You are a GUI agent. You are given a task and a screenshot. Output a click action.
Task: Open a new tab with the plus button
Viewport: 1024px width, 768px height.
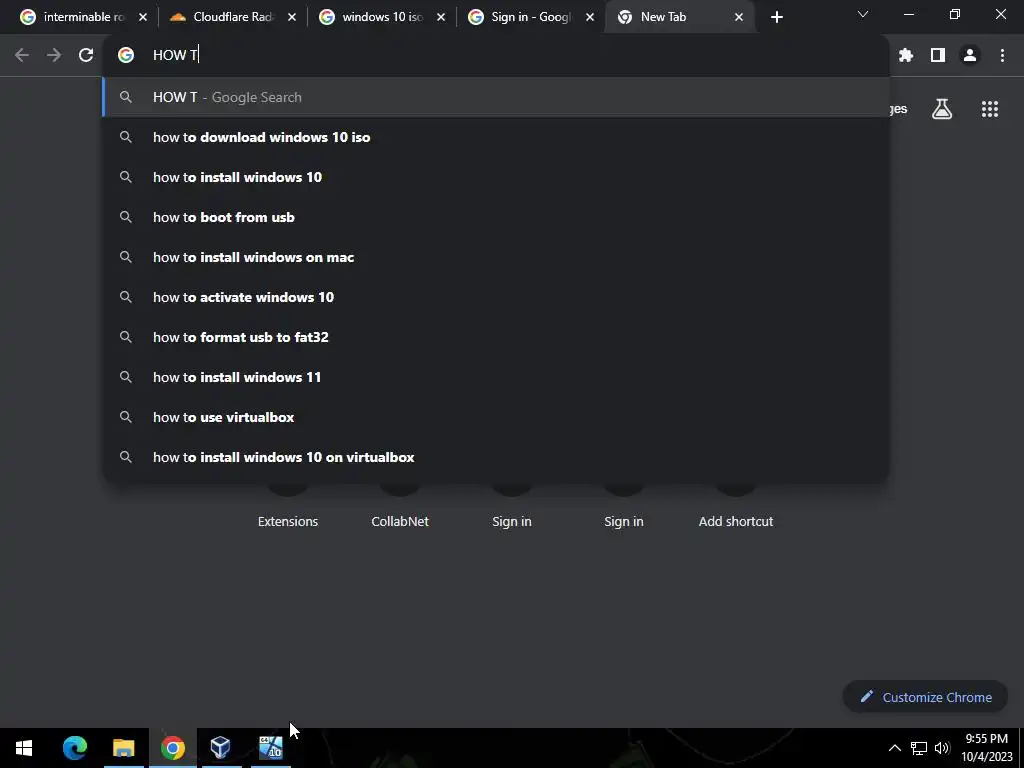776,18
